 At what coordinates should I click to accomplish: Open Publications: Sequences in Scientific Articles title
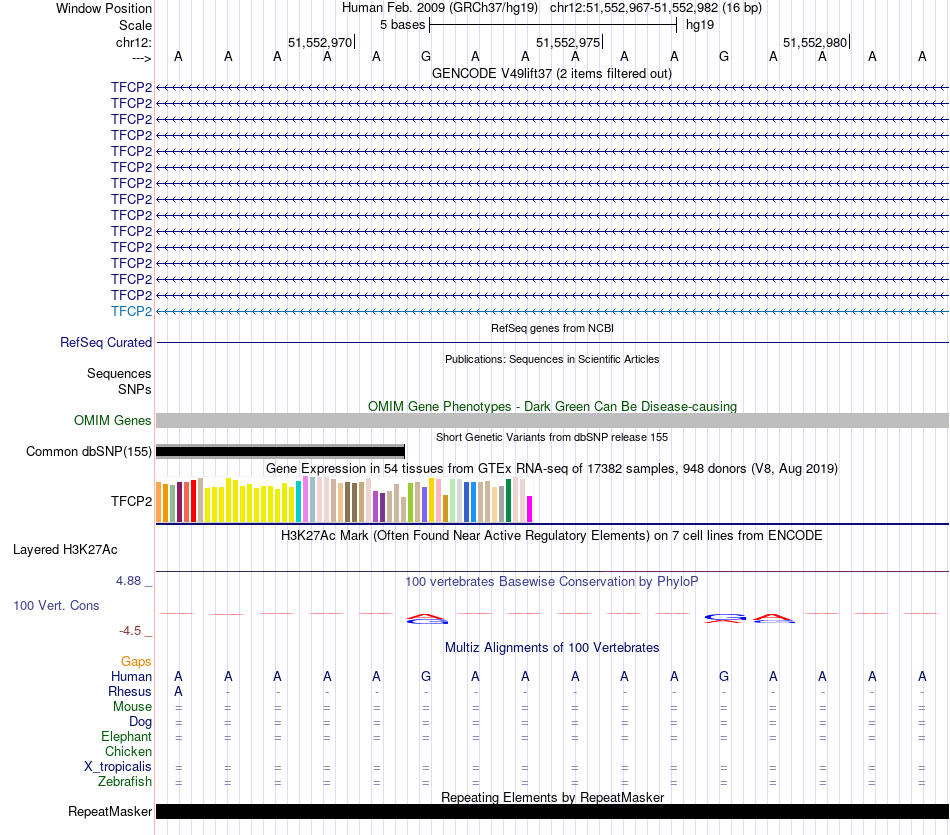(552, 359)
